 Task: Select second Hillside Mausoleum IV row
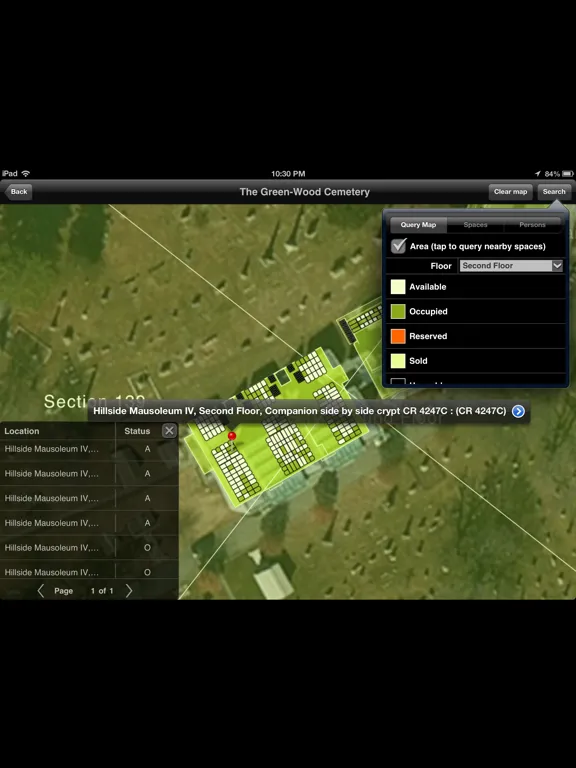click(x=89, y=473)
